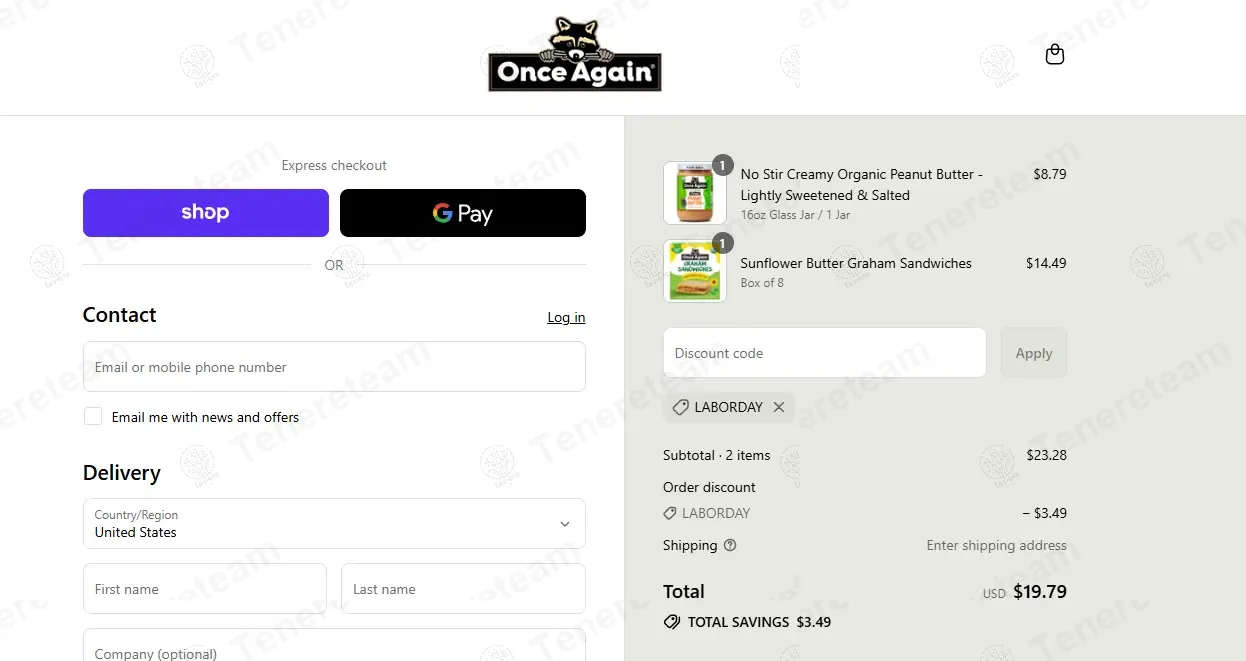Focus the Discount code field
This screenshot has width=1246, height=661.
pos(825,353)
